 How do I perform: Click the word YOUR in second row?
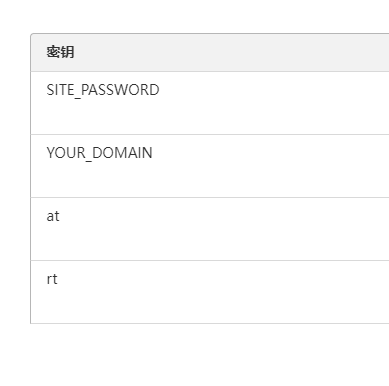click(66, 153)
